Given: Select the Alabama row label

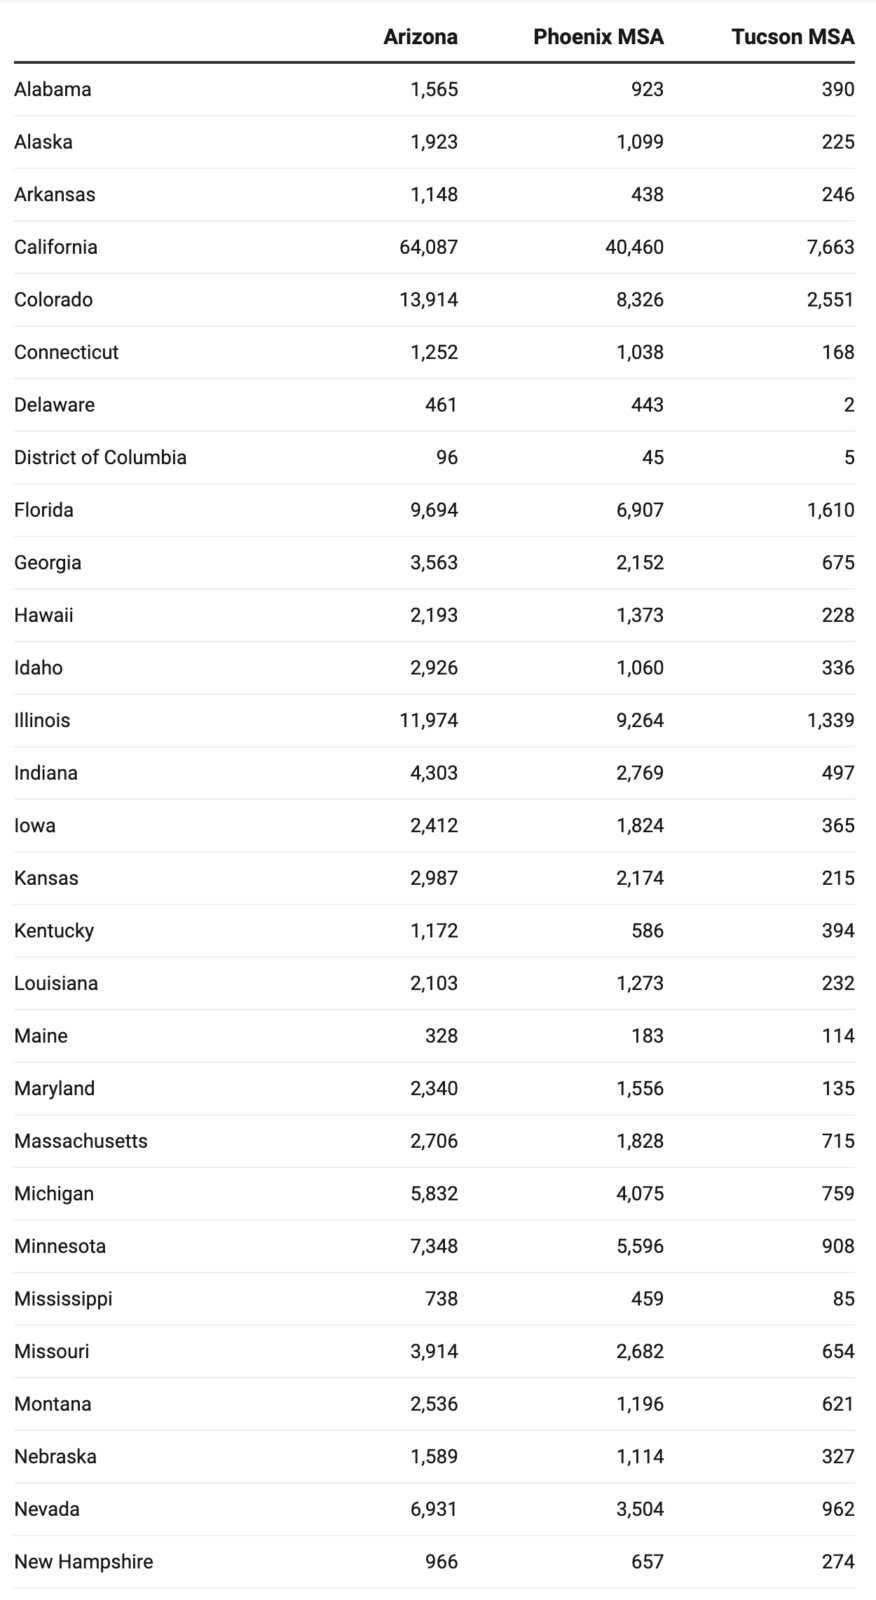Looking at the screenshot, I should tap(53, 89).
